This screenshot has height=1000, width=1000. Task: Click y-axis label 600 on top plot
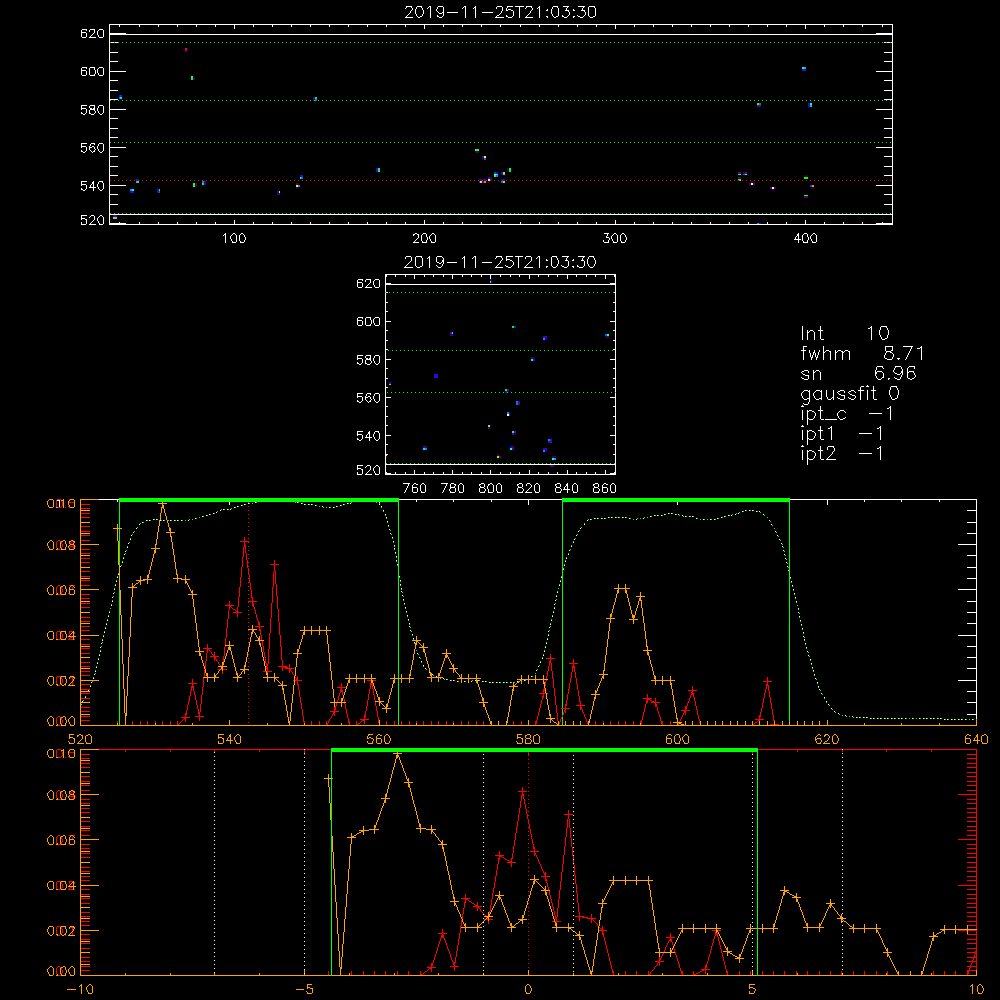[x=92, y=71]
